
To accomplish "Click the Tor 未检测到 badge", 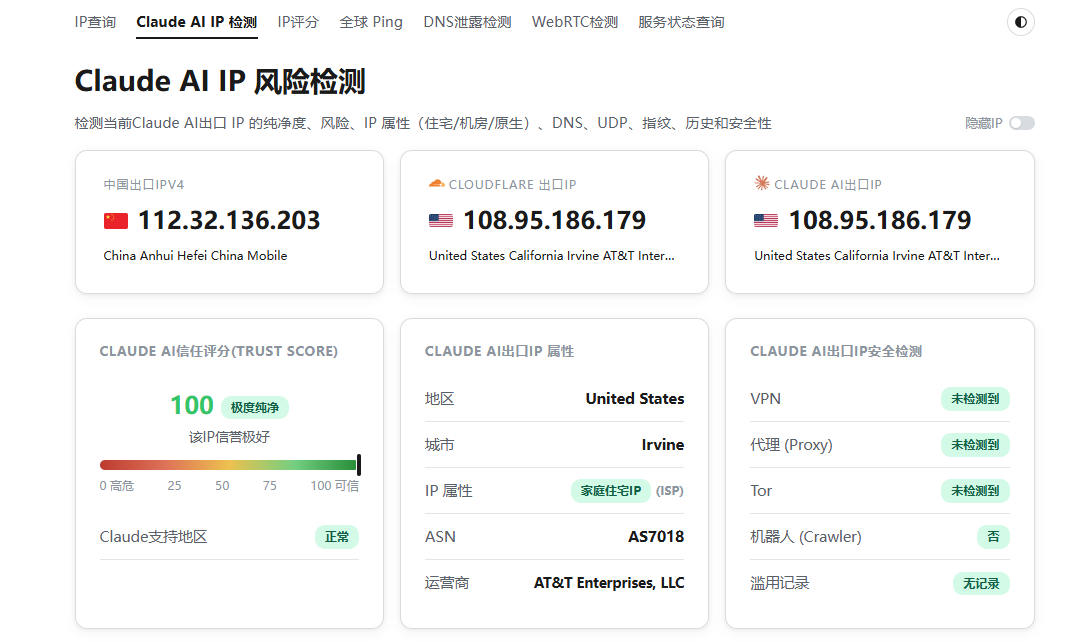I will 975,491.
